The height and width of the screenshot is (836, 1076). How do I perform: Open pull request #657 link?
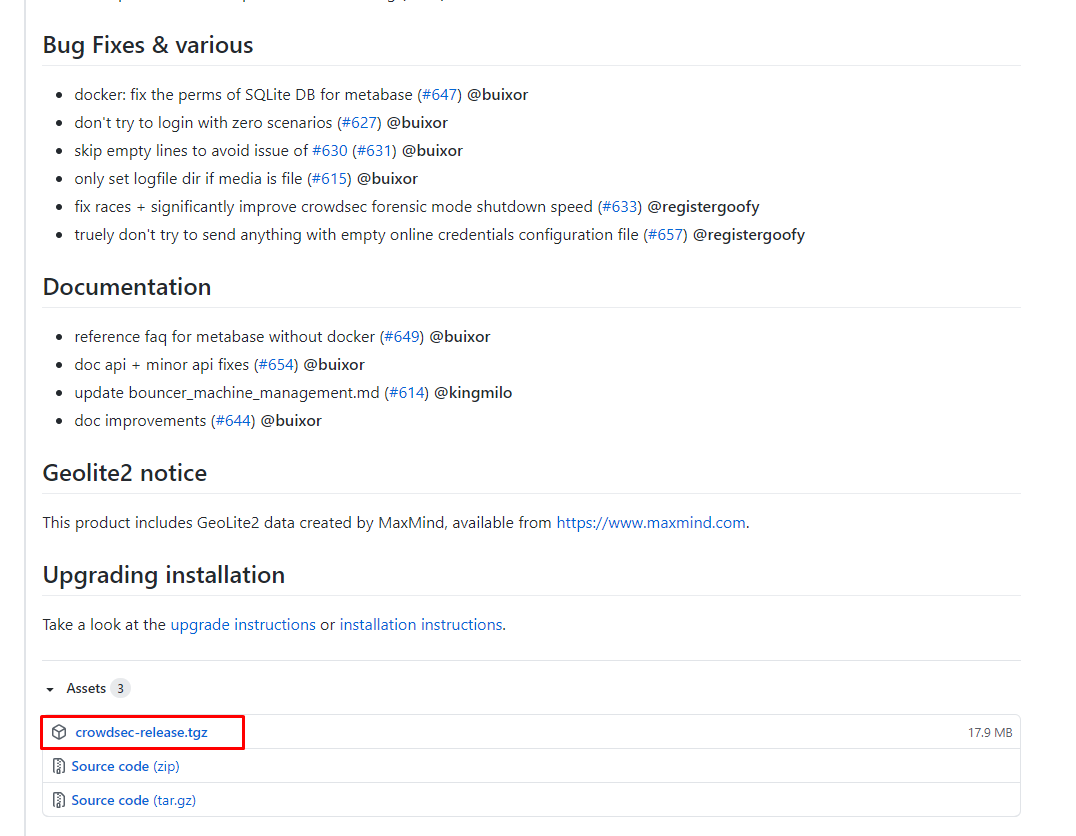(x=665, y=235)
